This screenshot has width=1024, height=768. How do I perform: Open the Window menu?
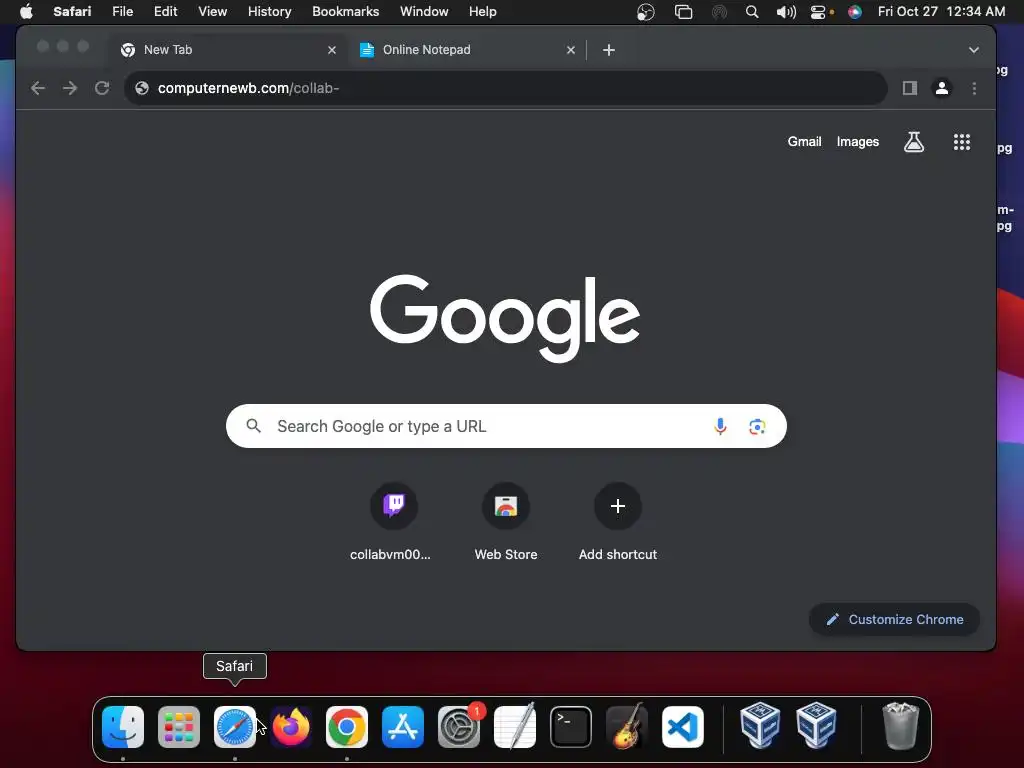424,12
